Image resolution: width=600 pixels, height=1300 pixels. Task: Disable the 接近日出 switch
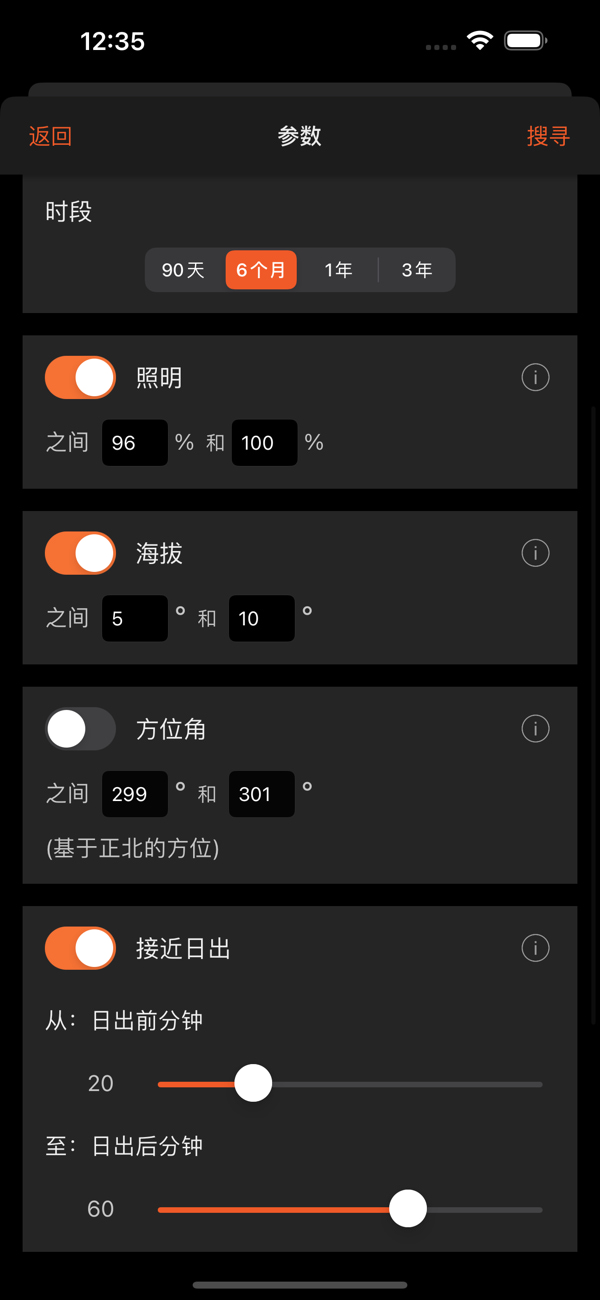80,948
